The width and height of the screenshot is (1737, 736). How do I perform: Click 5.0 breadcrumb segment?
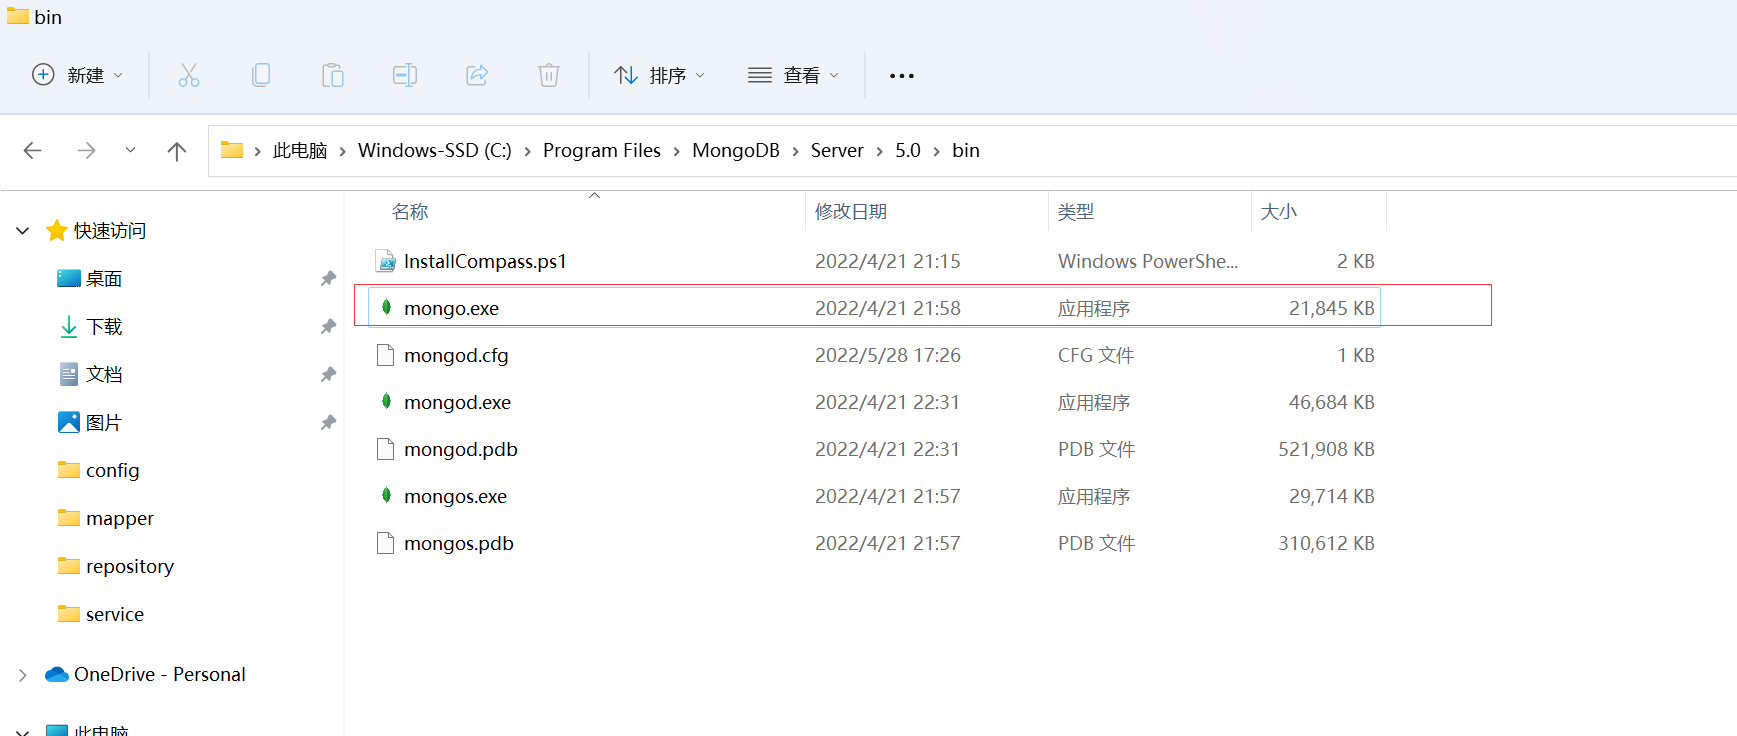(x=908, y=150)
